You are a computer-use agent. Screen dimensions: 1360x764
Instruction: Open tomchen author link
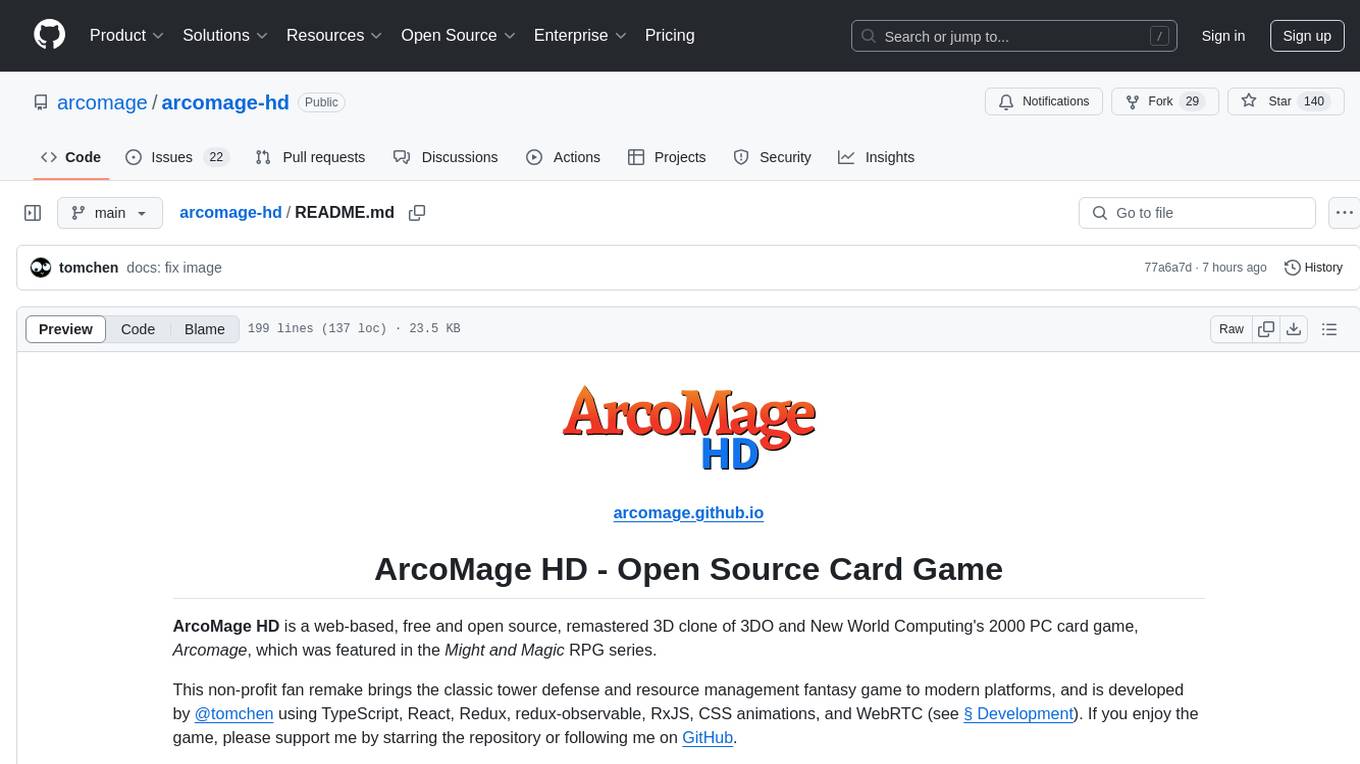[89, 267]
